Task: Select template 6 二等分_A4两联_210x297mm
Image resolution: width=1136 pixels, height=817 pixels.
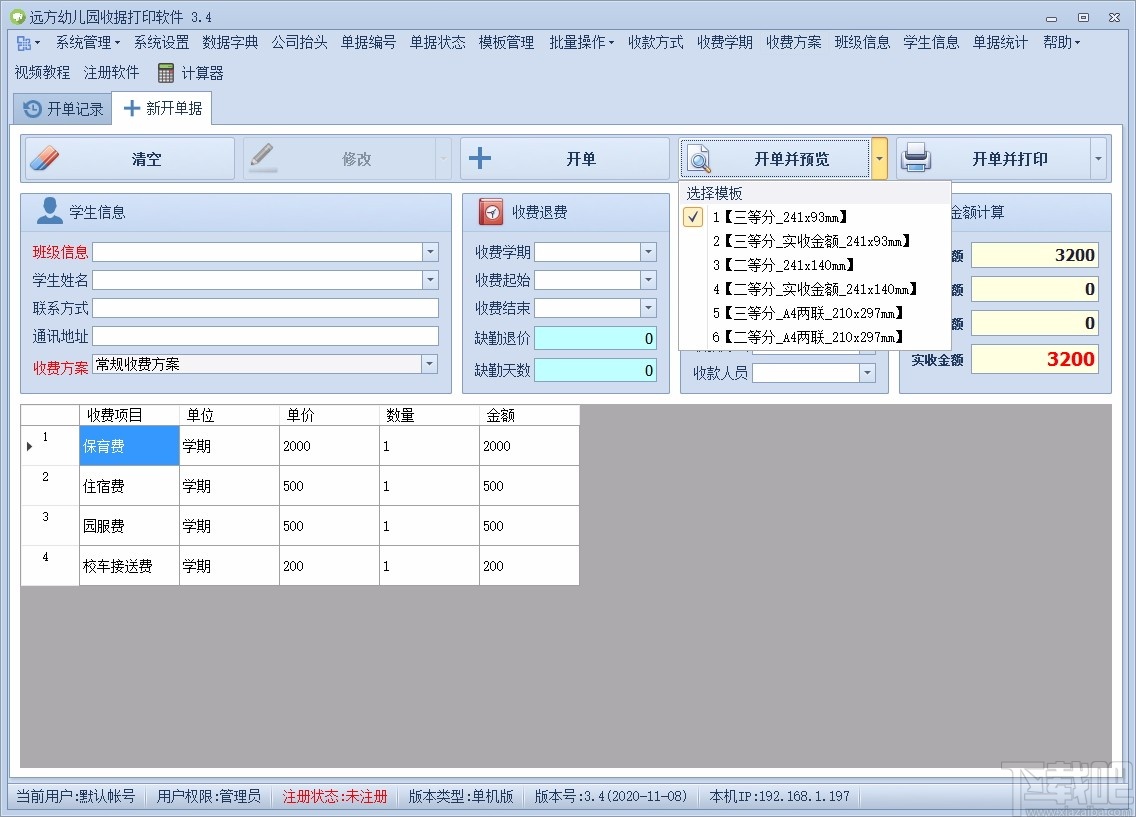Action: pyautogui.click(x=814, y=337)
